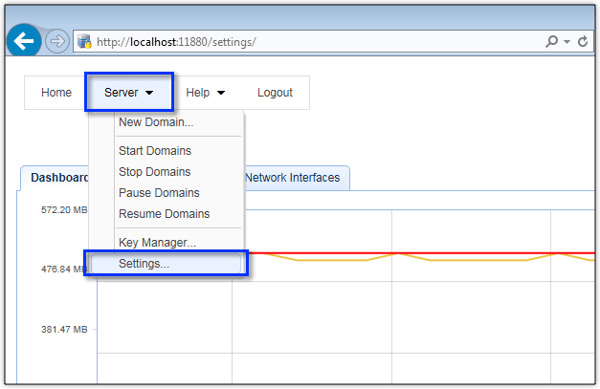Click the search magnifier icon in address bar
This screenshot has width=600, height=389.
pyautogui.click(x=551, y=41)
